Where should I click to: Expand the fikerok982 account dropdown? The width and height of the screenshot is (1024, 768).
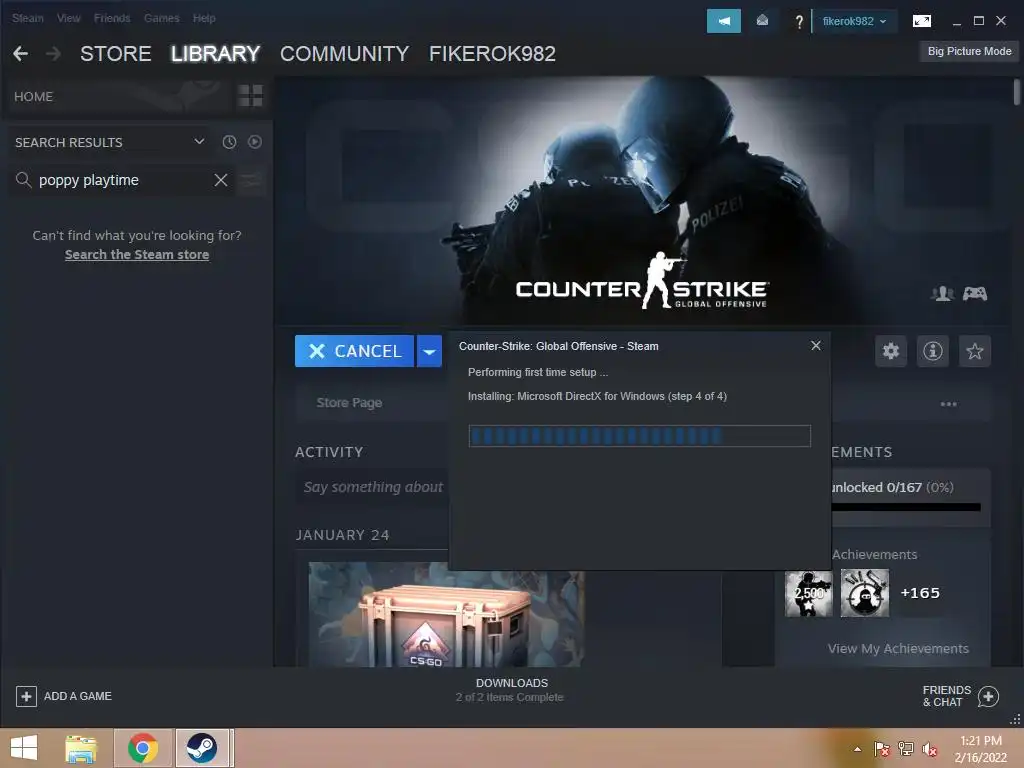[x=854, y=22]
